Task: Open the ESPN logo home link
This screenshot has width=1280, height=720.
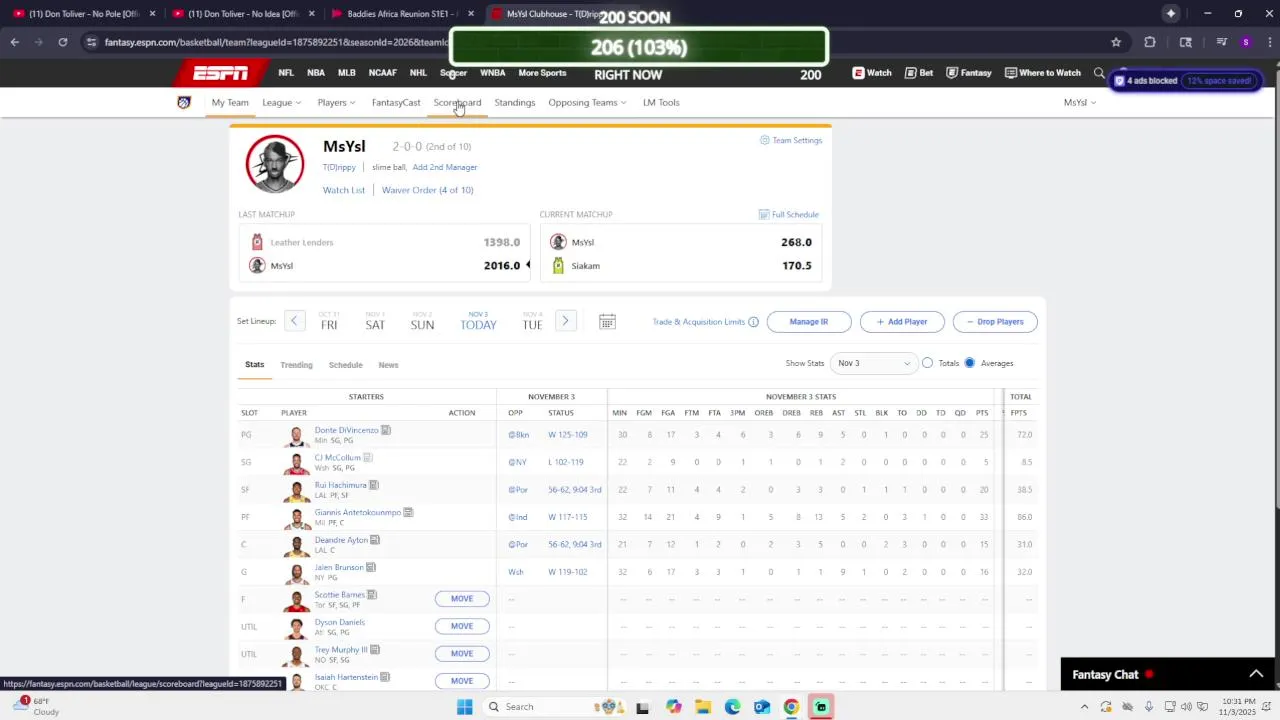Action: coord(220,73)
